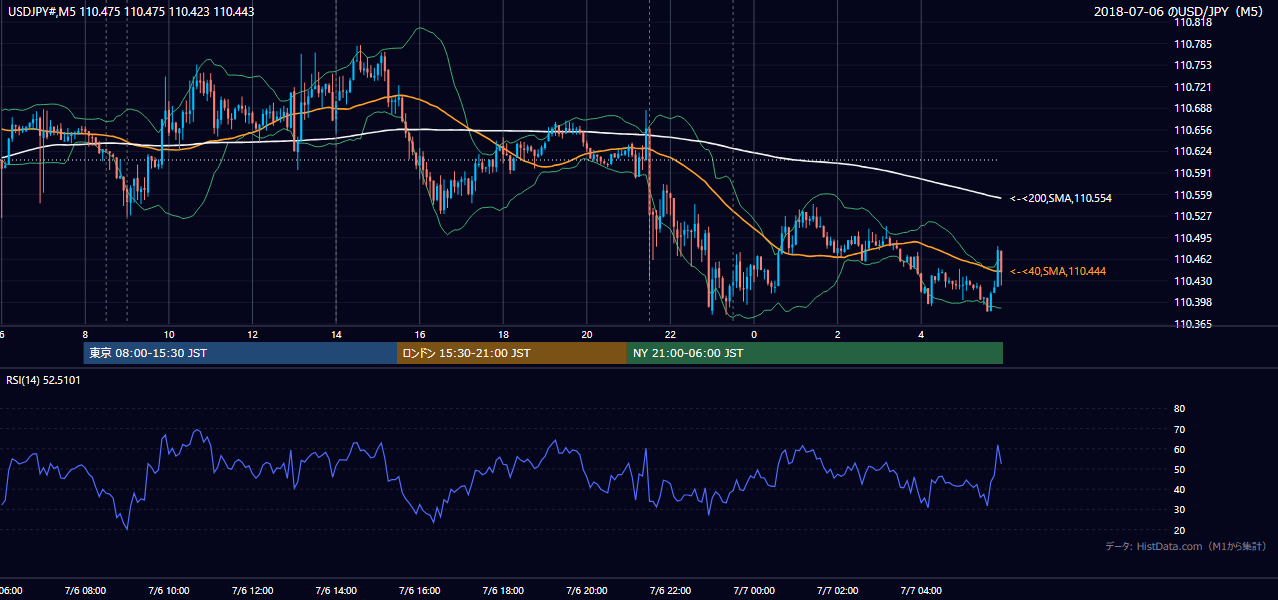Click the RSI 70 level label
This screenshot has width=1278, height=600.
click(x=1179, y=429)
